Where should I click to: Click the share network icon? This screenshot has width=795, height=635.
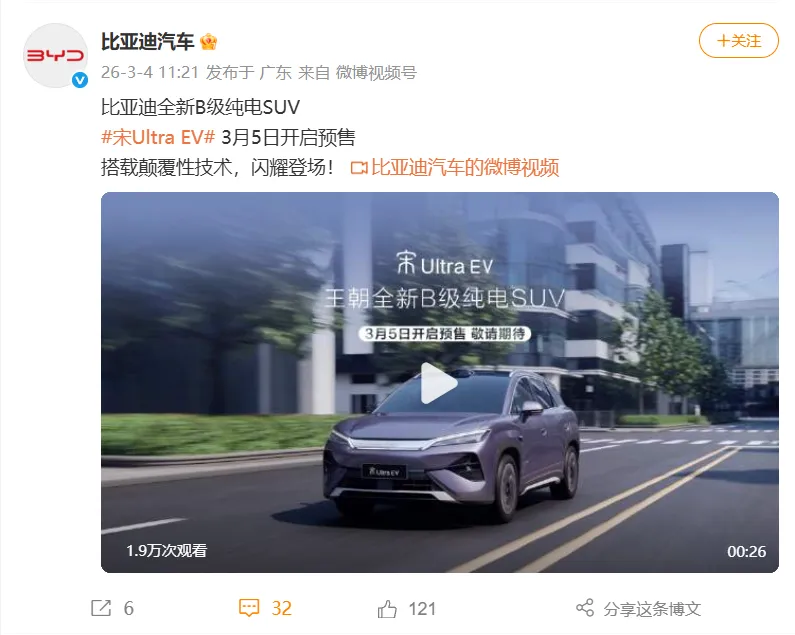click(585, 608)
